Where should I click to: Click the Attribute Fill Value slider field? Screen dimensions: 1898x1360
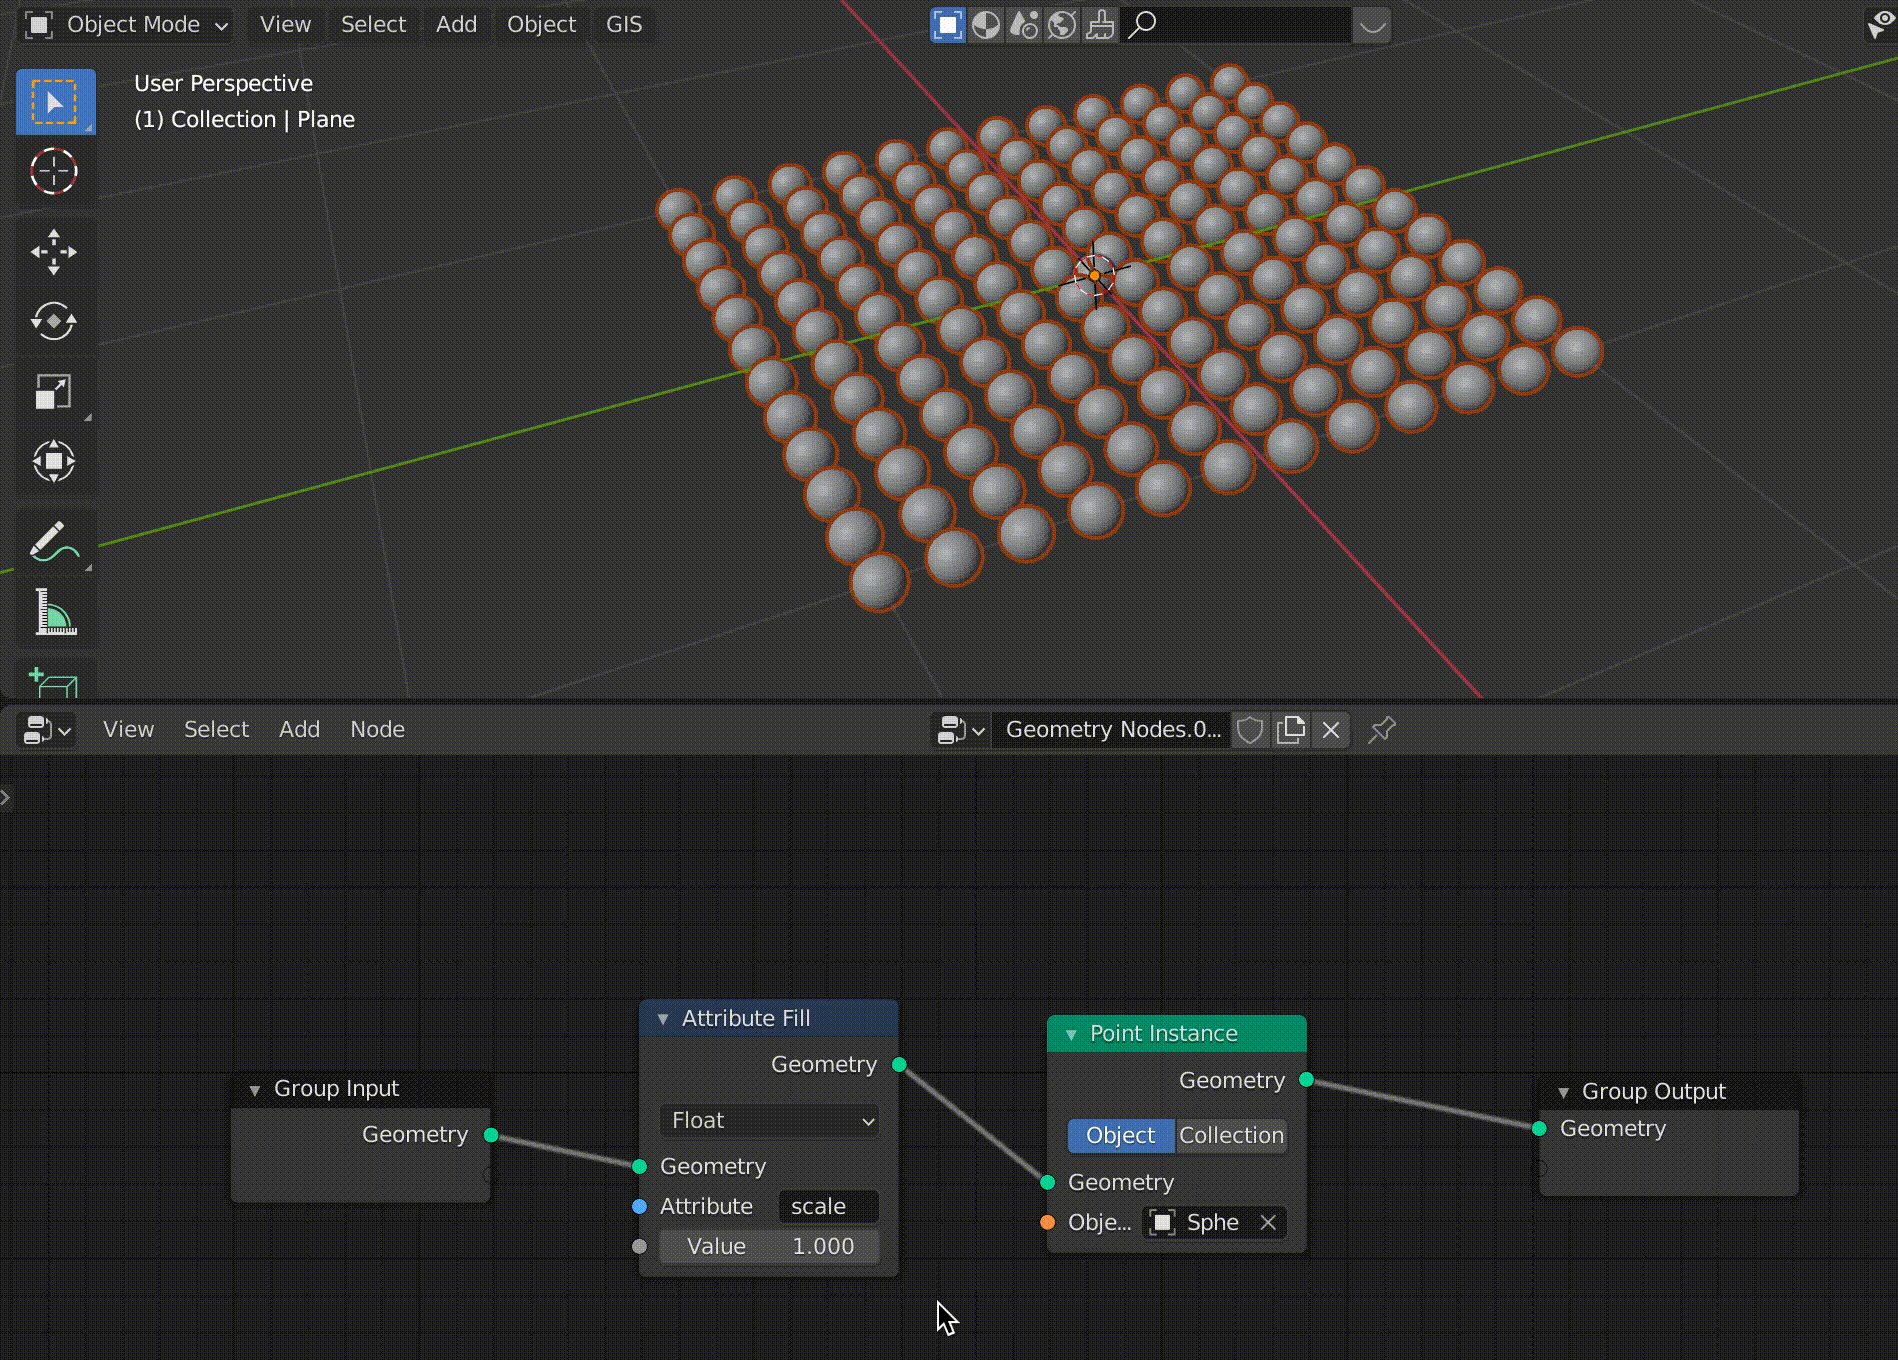tap(769, 1247)
